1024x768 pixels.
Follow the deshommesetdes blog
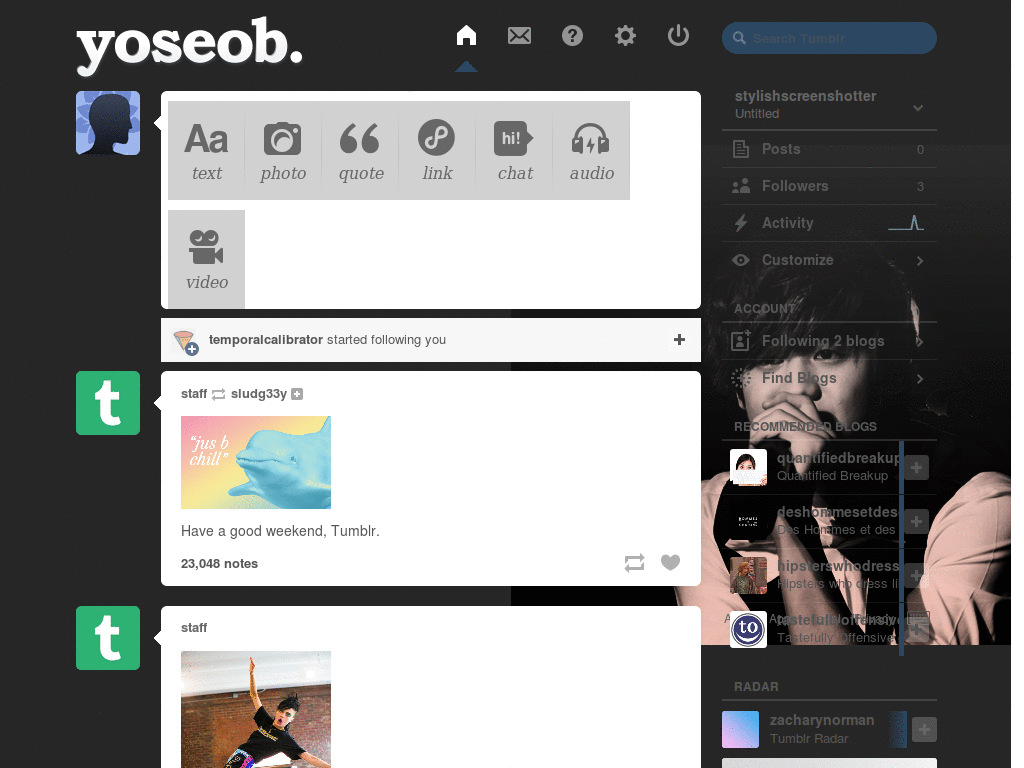point(916,522)
